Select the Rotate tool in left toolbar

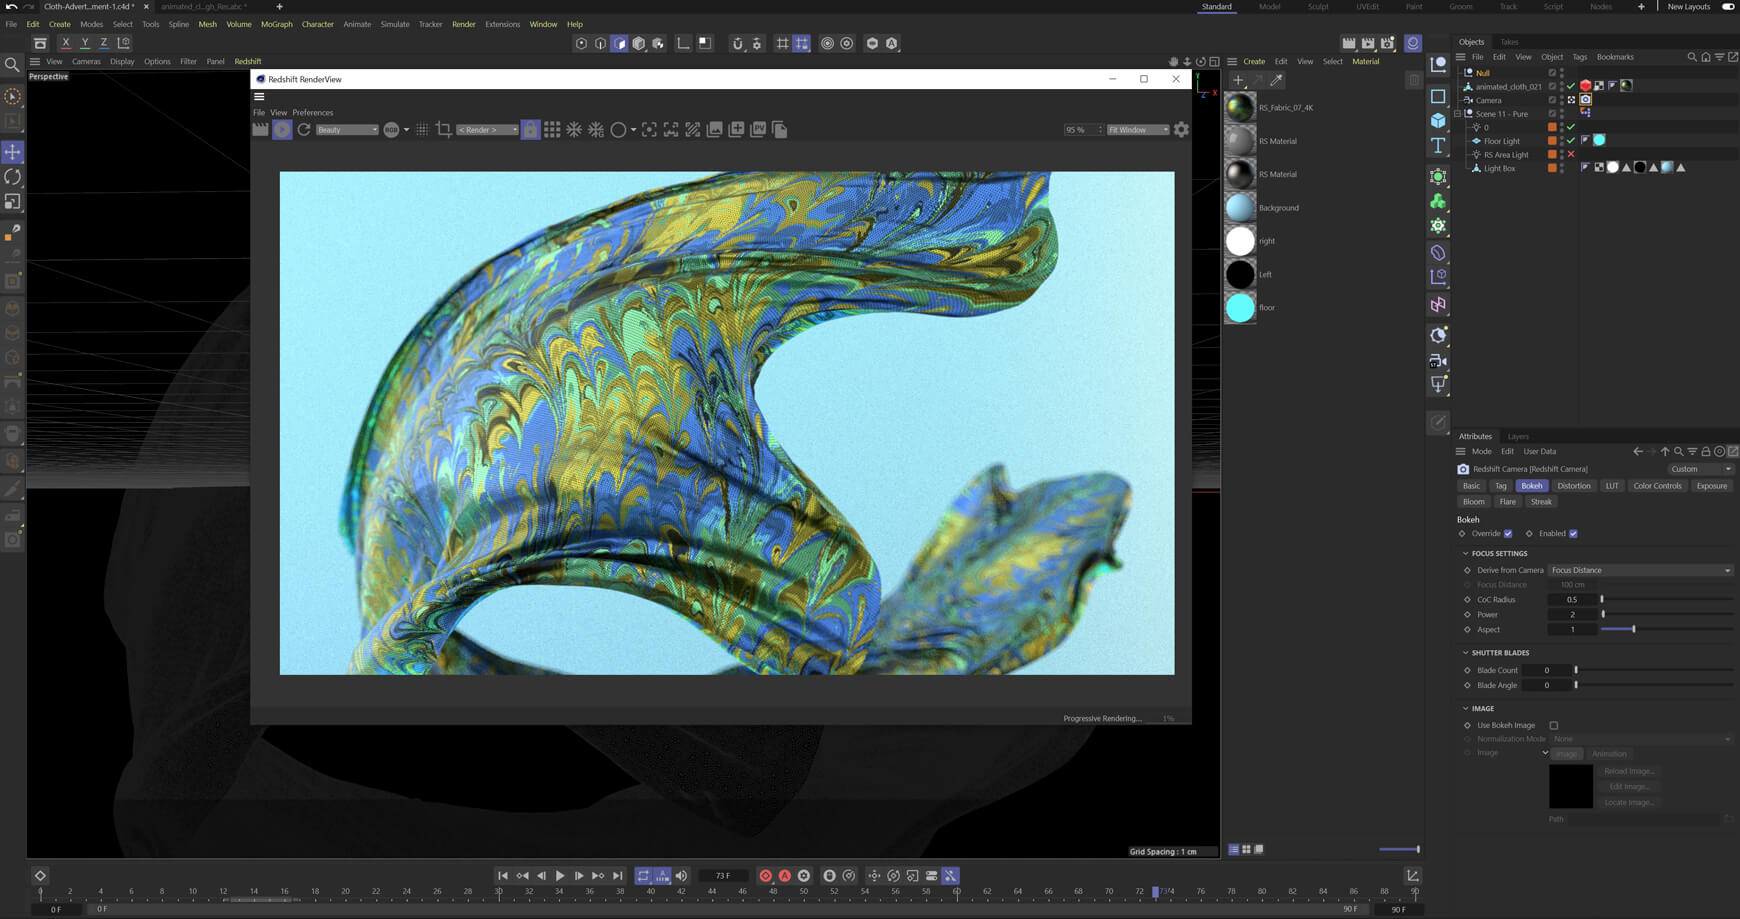point(13,177)
